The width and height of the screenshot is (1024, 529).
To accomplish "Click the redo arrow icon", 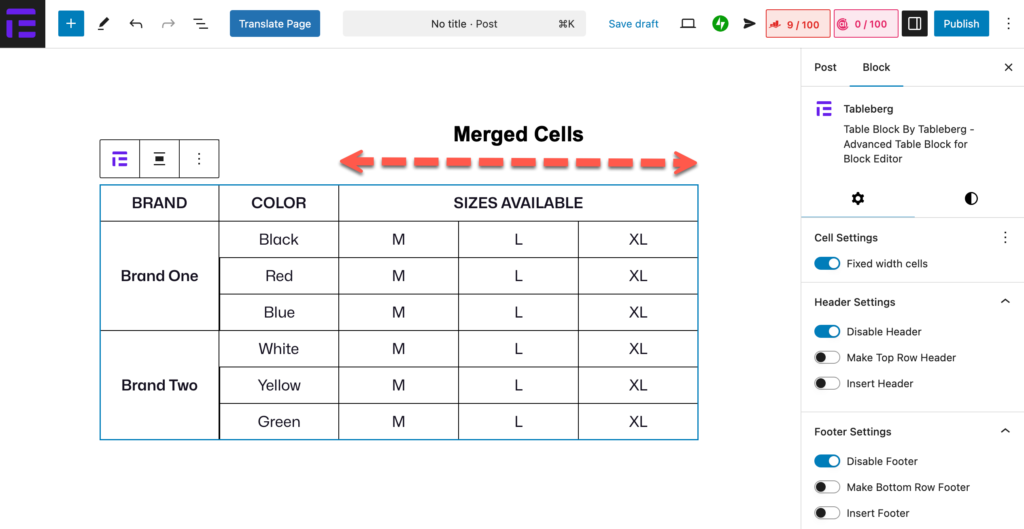I will click(168, 24).
